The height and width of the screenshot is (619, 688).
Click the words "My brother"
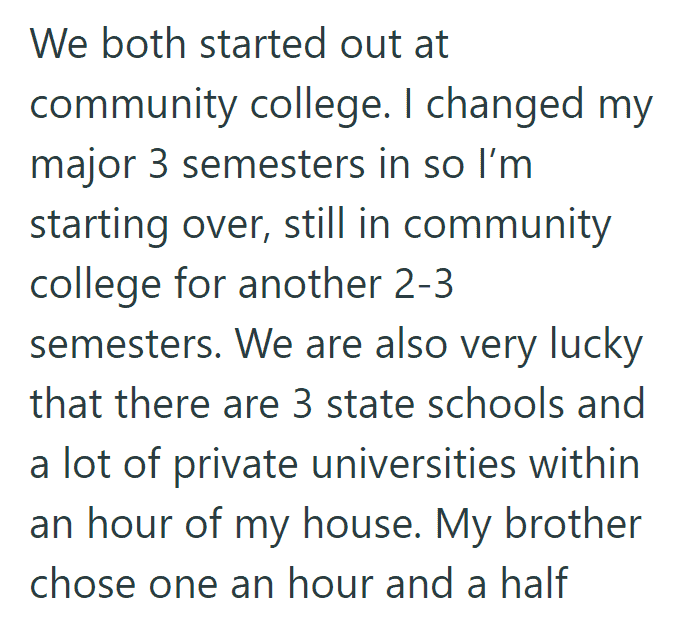tap(538, 525)
